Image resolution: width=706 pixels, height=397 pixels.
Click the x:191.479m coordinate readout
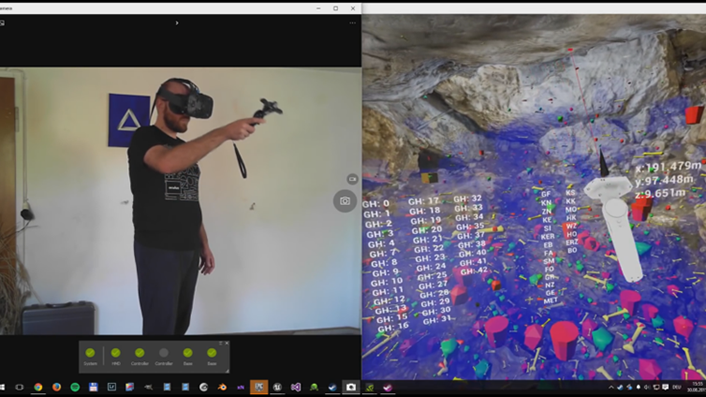tap(668, 167)
